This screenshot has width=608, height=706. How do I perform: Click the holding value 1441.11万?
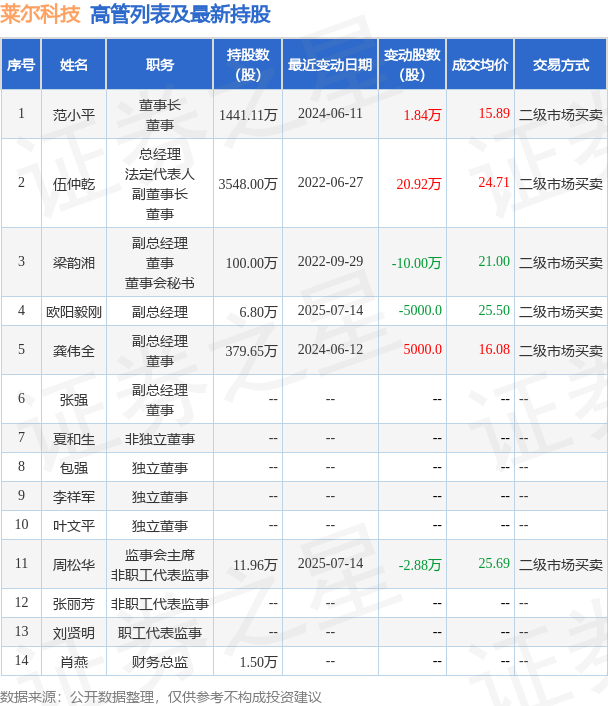248,115
